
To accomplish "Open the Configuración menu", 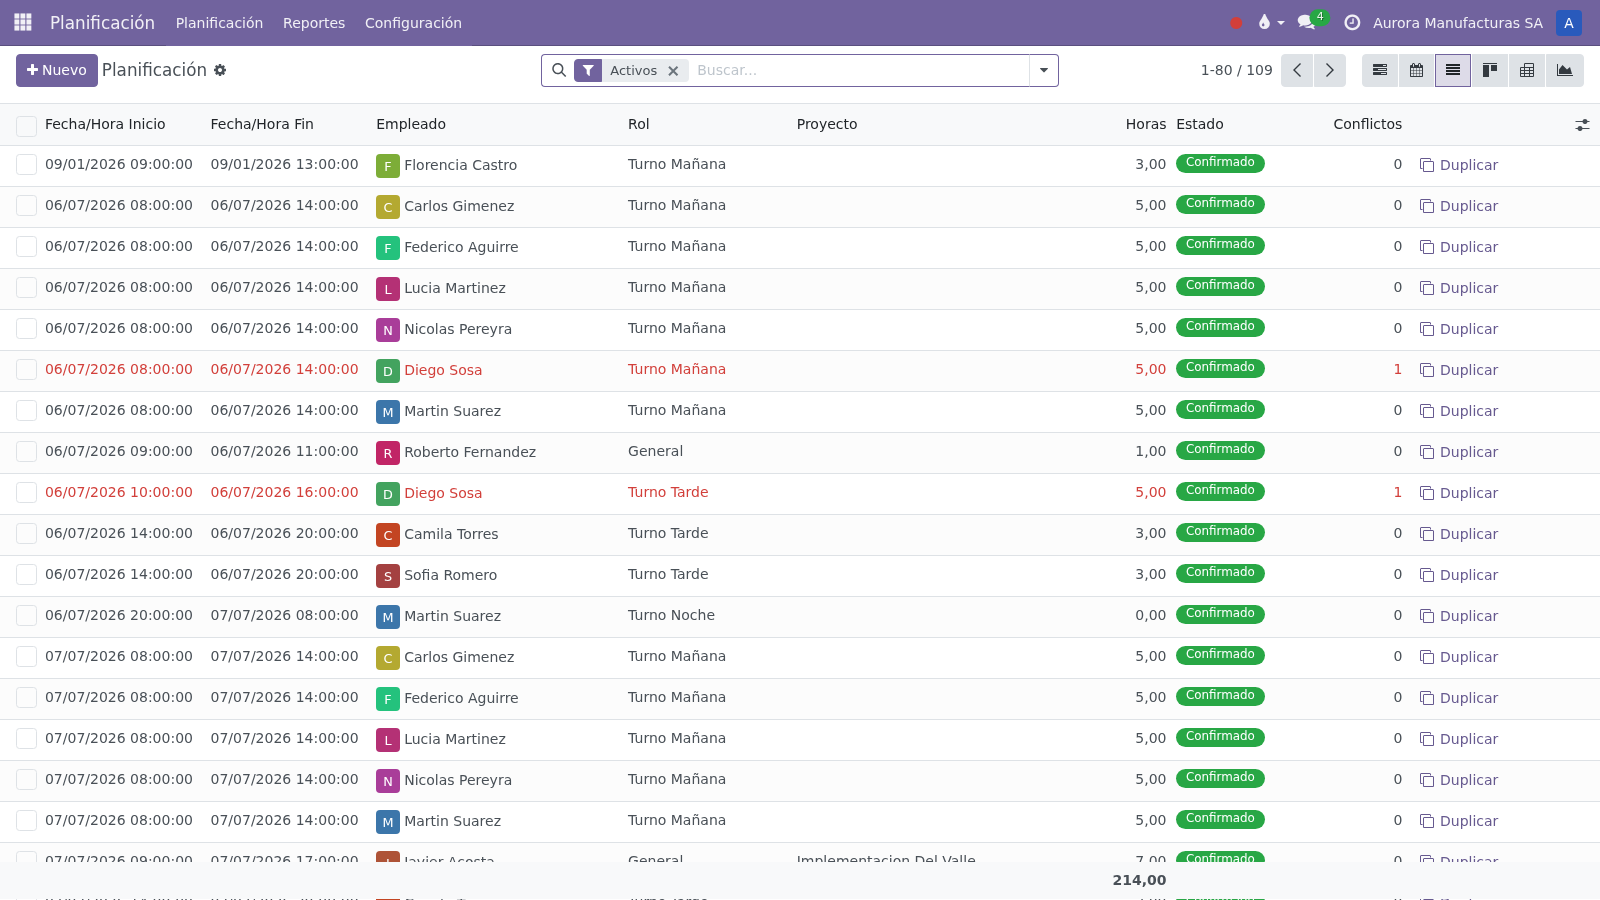I will click(x=413, y=23).
